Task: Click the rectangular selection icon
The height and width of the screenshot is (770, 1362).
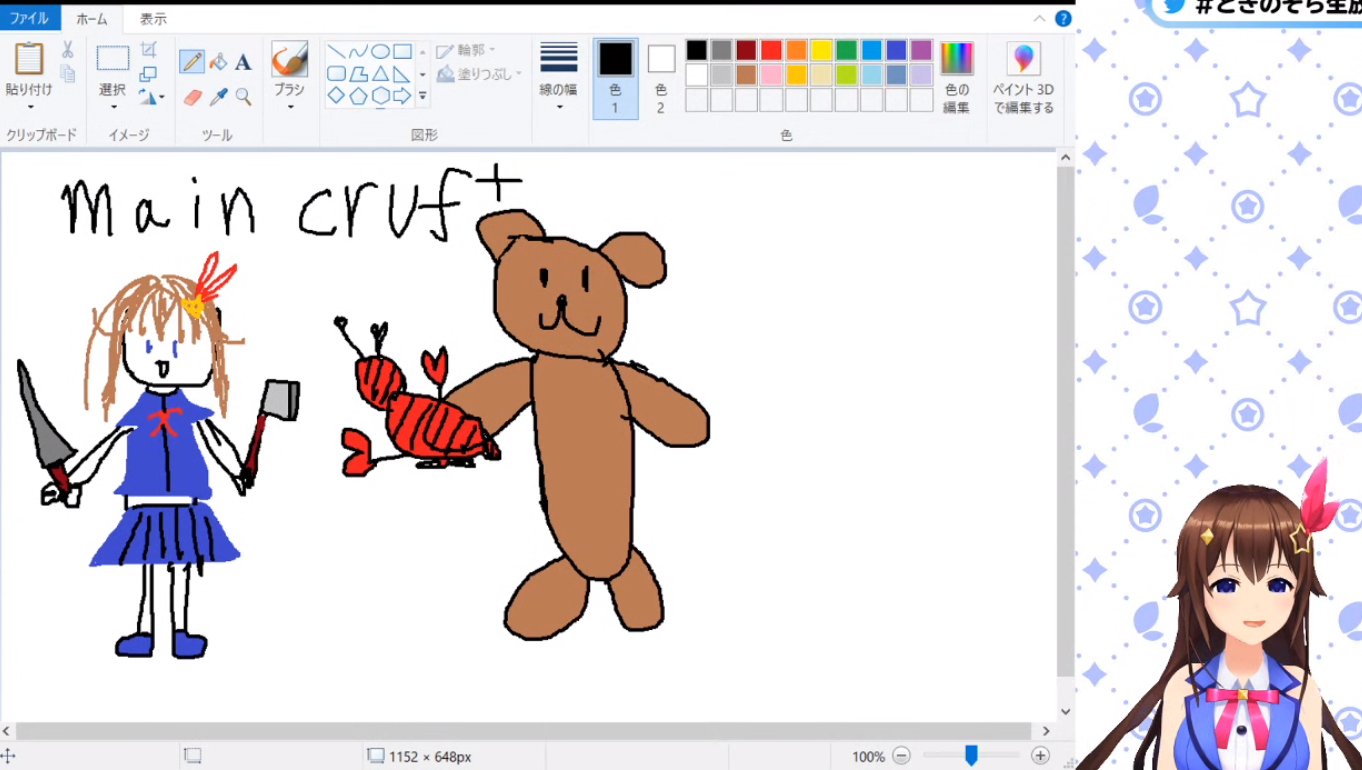Action: pyautogui.click(x=113, y=58)
